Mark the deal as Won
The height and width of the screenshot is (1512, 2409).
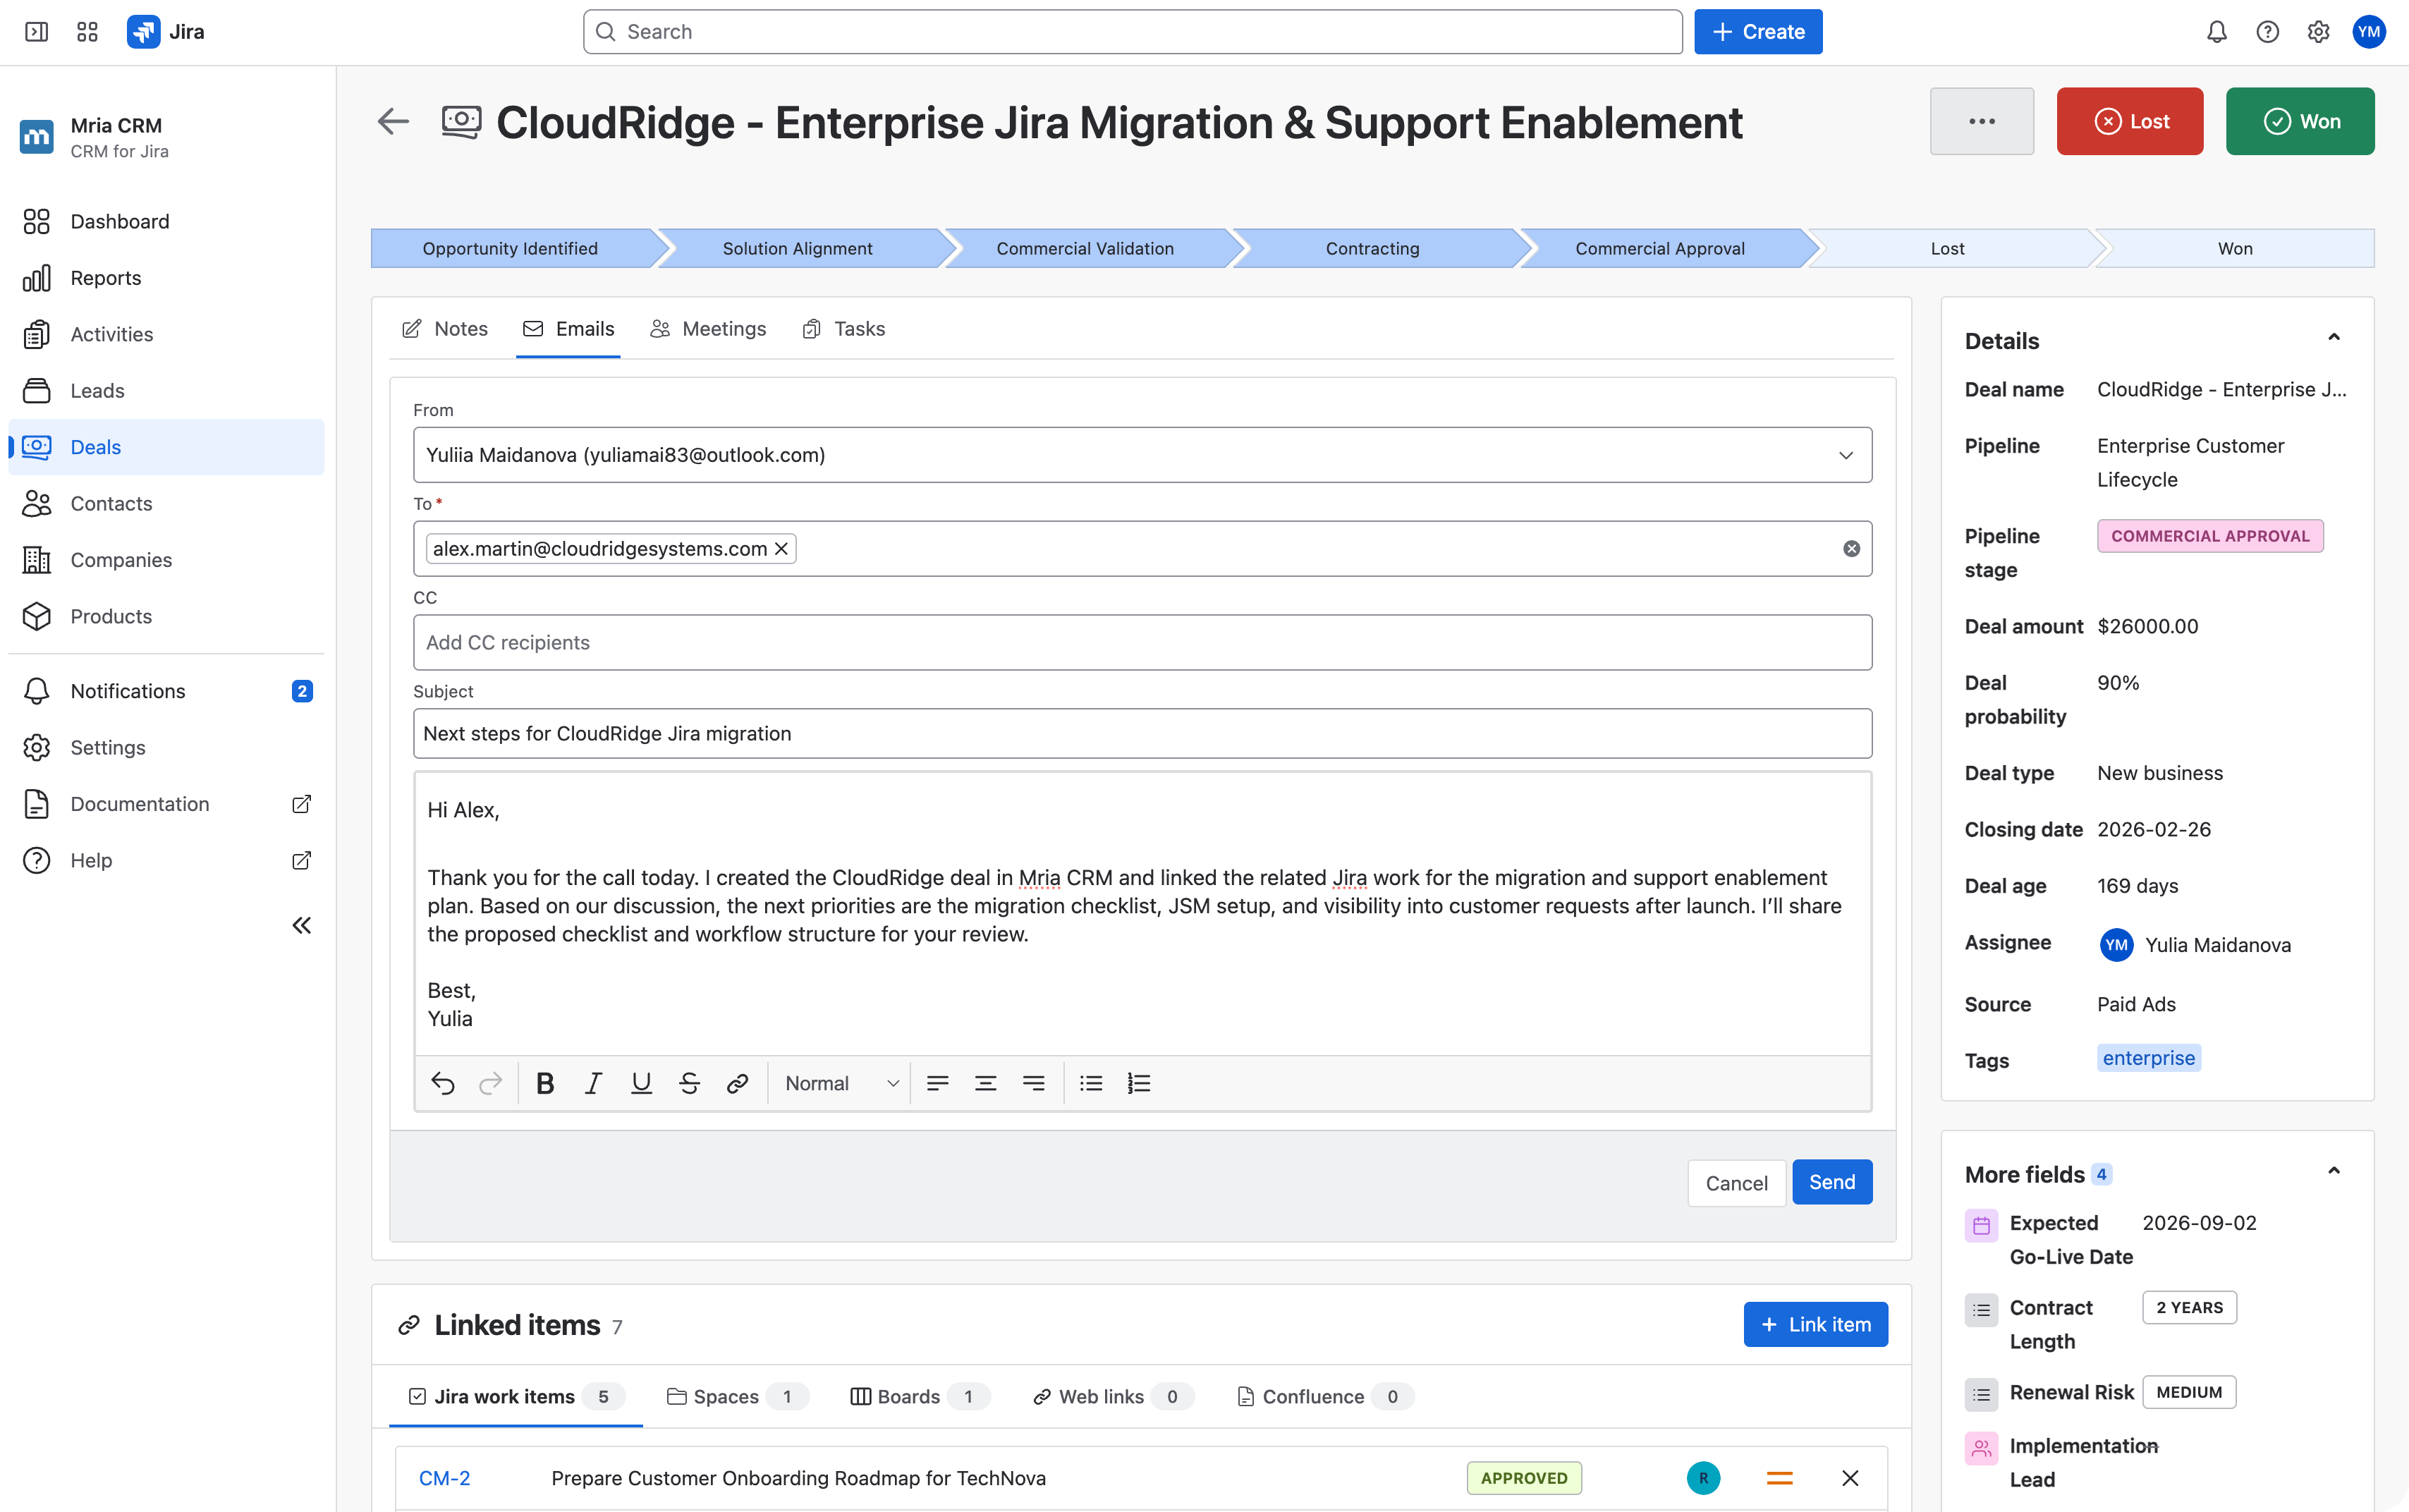(x=2300, y=121)
